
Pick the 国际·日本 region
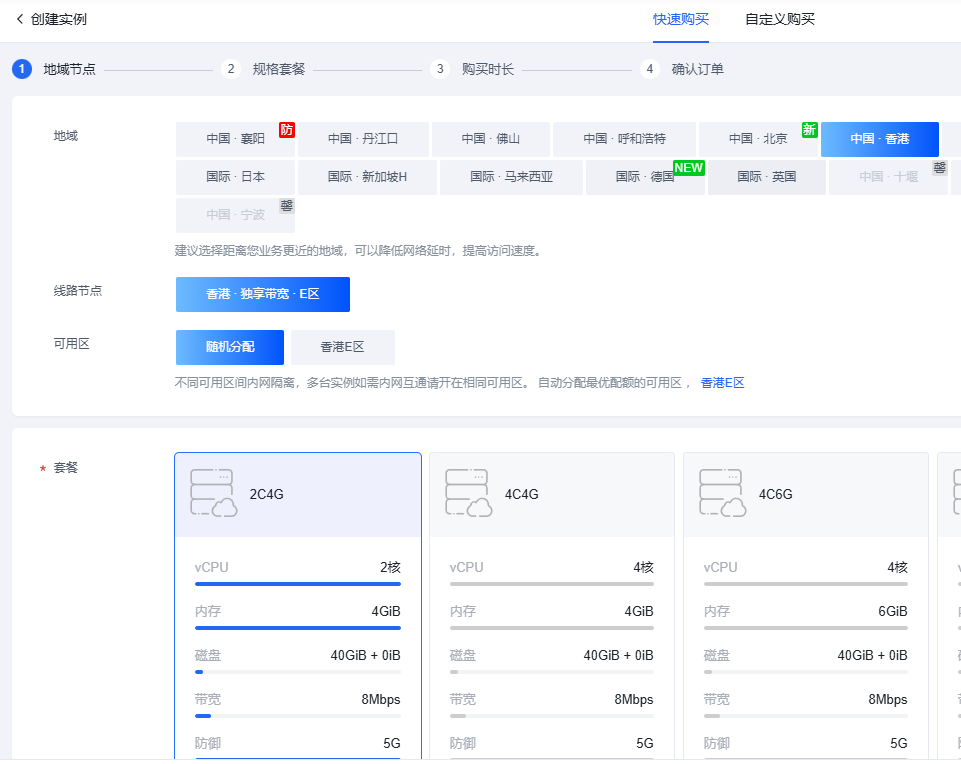click(235, 177)
